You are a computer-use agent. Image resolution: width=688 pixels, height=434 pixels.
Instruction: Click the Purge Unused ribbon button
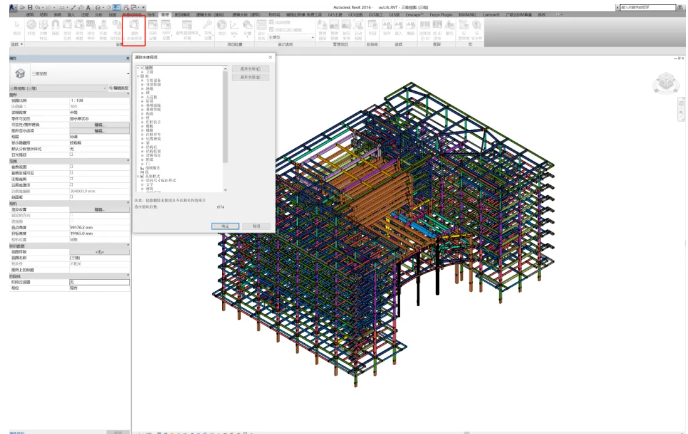pos(134,30)
